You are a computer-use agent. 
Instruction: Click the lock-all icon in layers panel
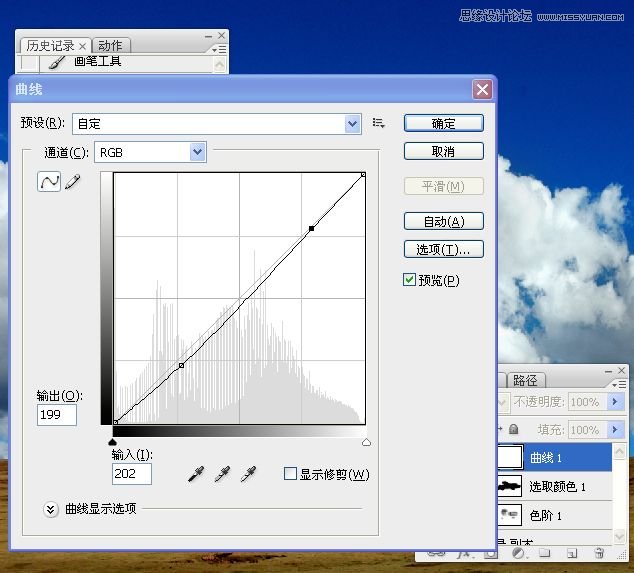click(514, 429)
